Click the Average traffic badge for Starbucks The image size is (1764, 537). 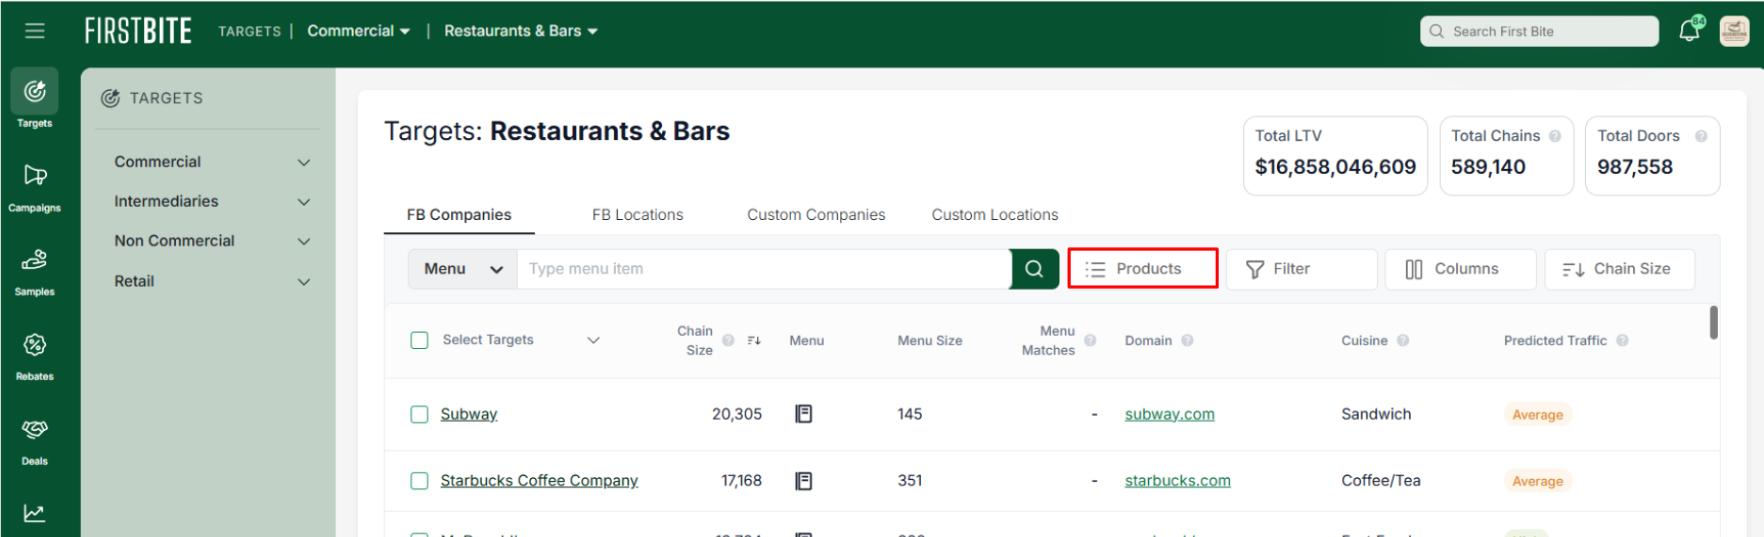(x=1538, y=481)
